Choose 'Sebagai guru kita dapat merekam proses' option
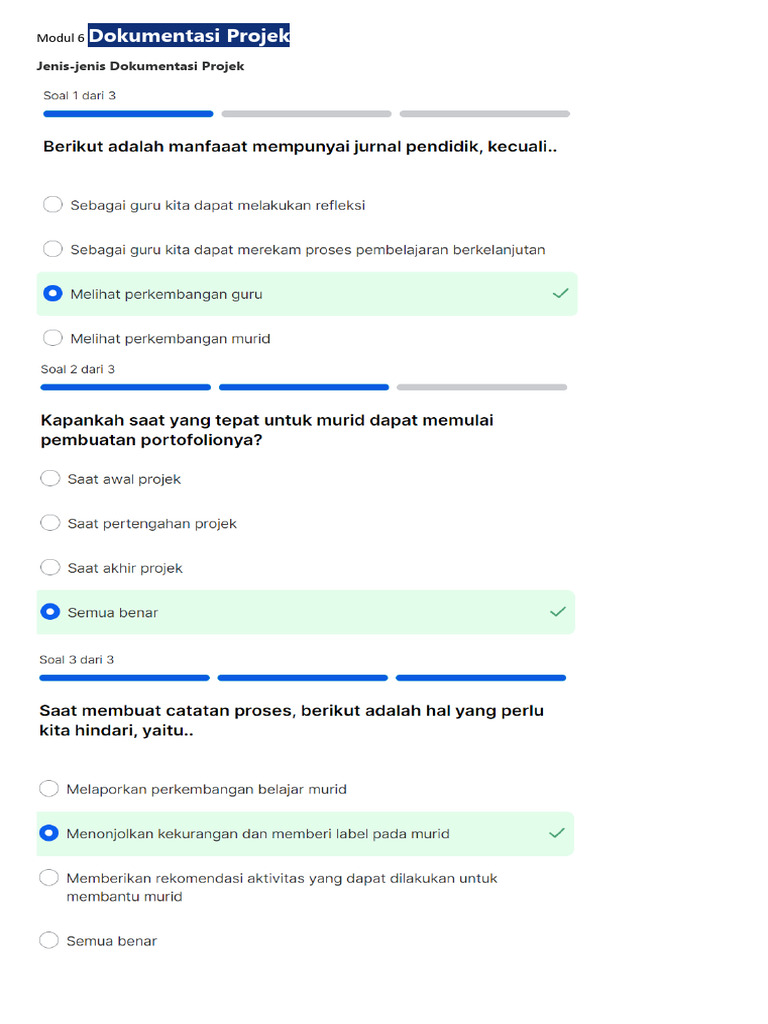Screen dimensions: 768x1024 click(x=53, y=249)
